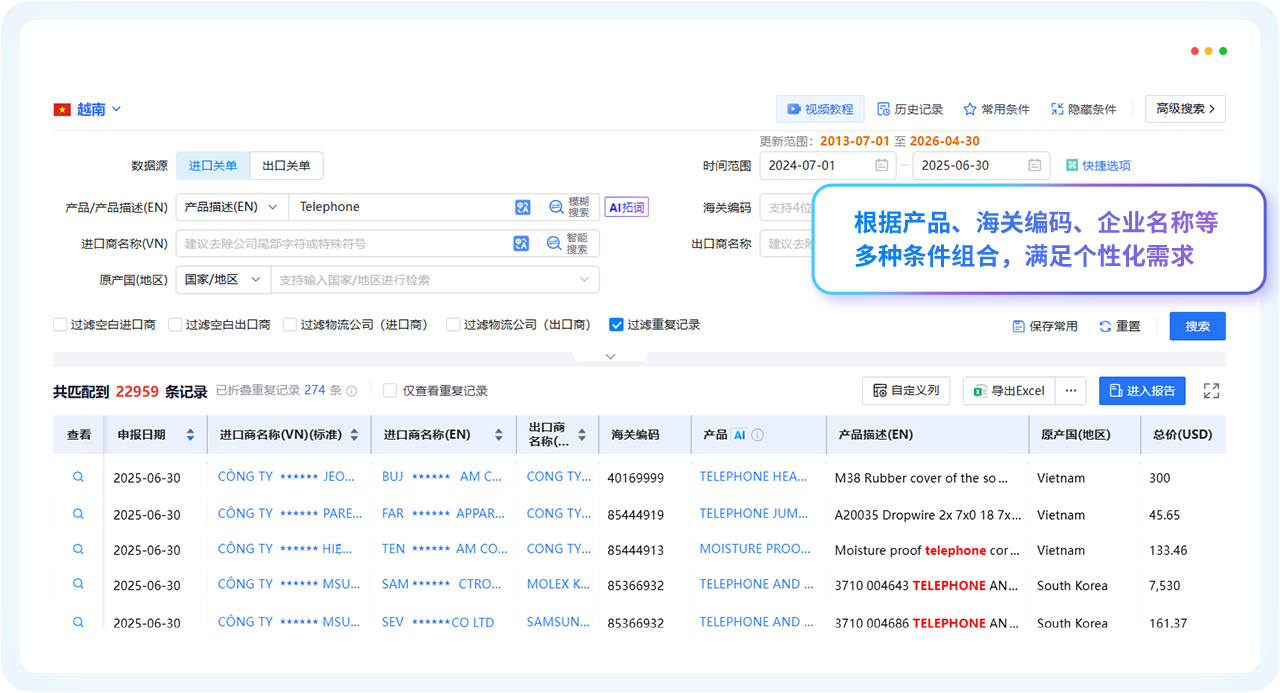Viewport: 1280px width, 693px height.
Task: Click the enter report button
Action: tap(1142, 391)
